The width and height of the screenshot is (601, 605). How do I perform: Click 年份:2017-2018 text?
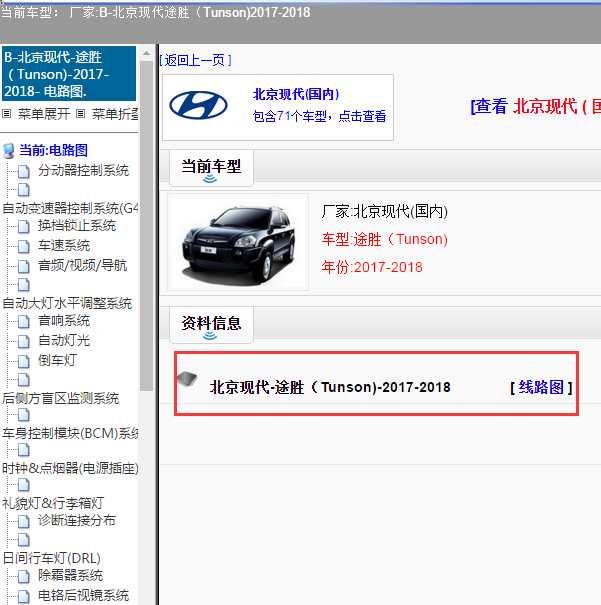point(372,267)
